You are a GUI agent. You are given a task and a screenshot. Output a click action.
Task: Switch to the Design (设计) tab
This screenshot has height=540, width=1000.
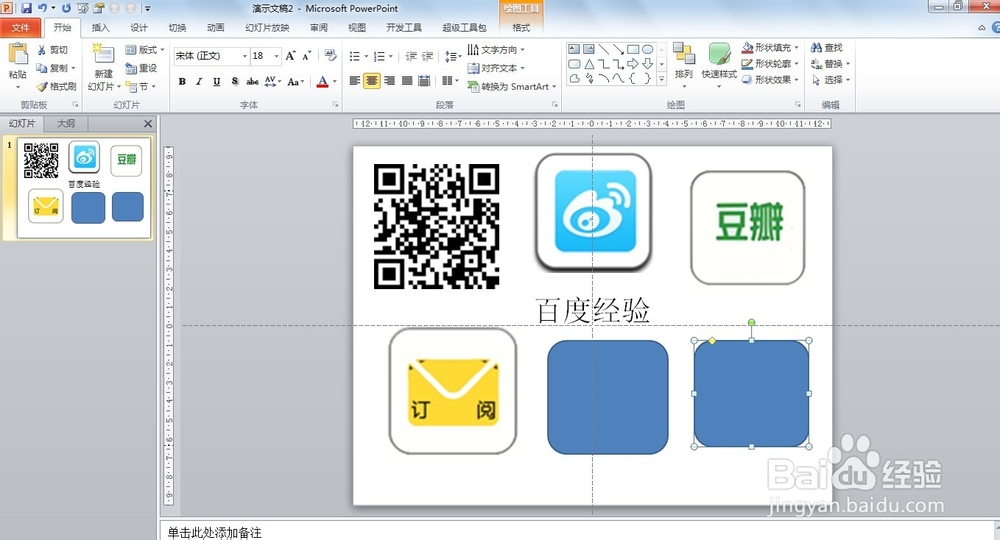coord(138,27)
